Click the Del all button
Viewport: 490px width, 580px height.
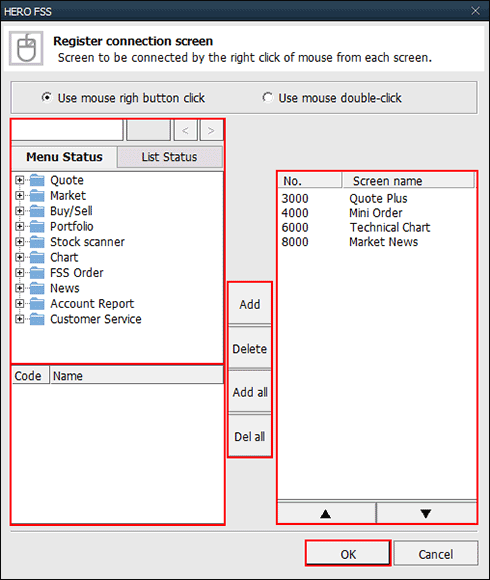click(250, 436)
